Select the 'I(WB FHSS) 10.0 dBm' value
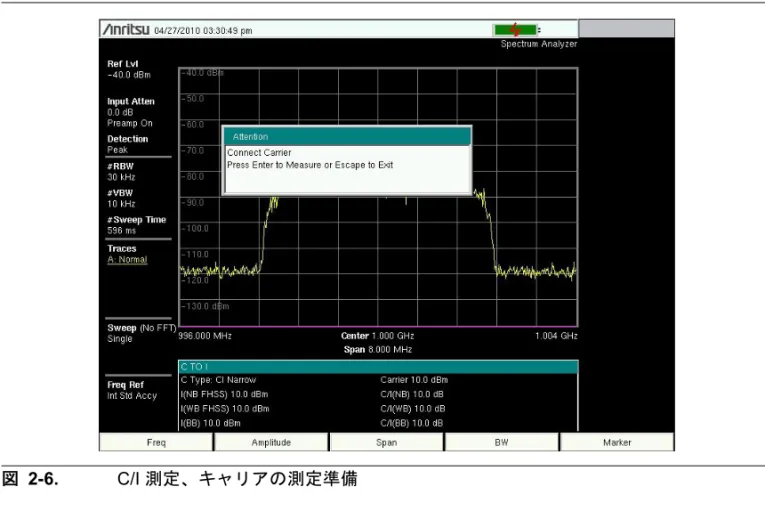The image size is (765, 511). pyautogui.click(x=225, y=409)
